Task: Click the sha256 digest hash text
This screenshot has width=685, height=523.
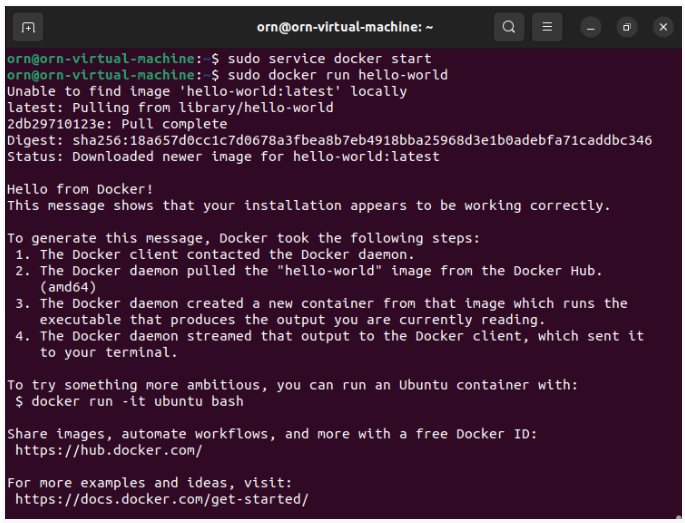Action: (x=362, y=140)
